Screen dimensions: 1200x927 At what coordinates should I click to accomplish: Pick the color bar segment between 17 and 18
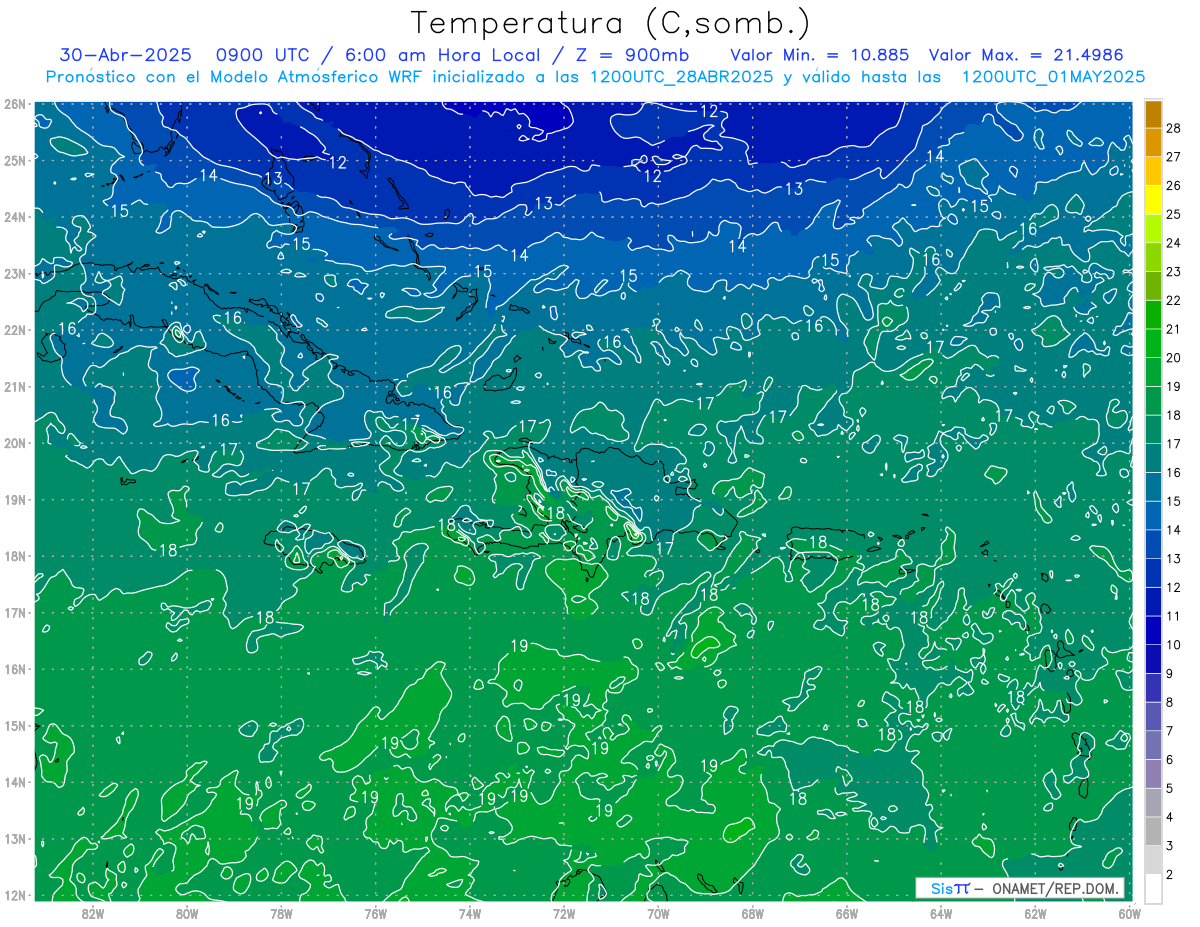[1153, 430]
